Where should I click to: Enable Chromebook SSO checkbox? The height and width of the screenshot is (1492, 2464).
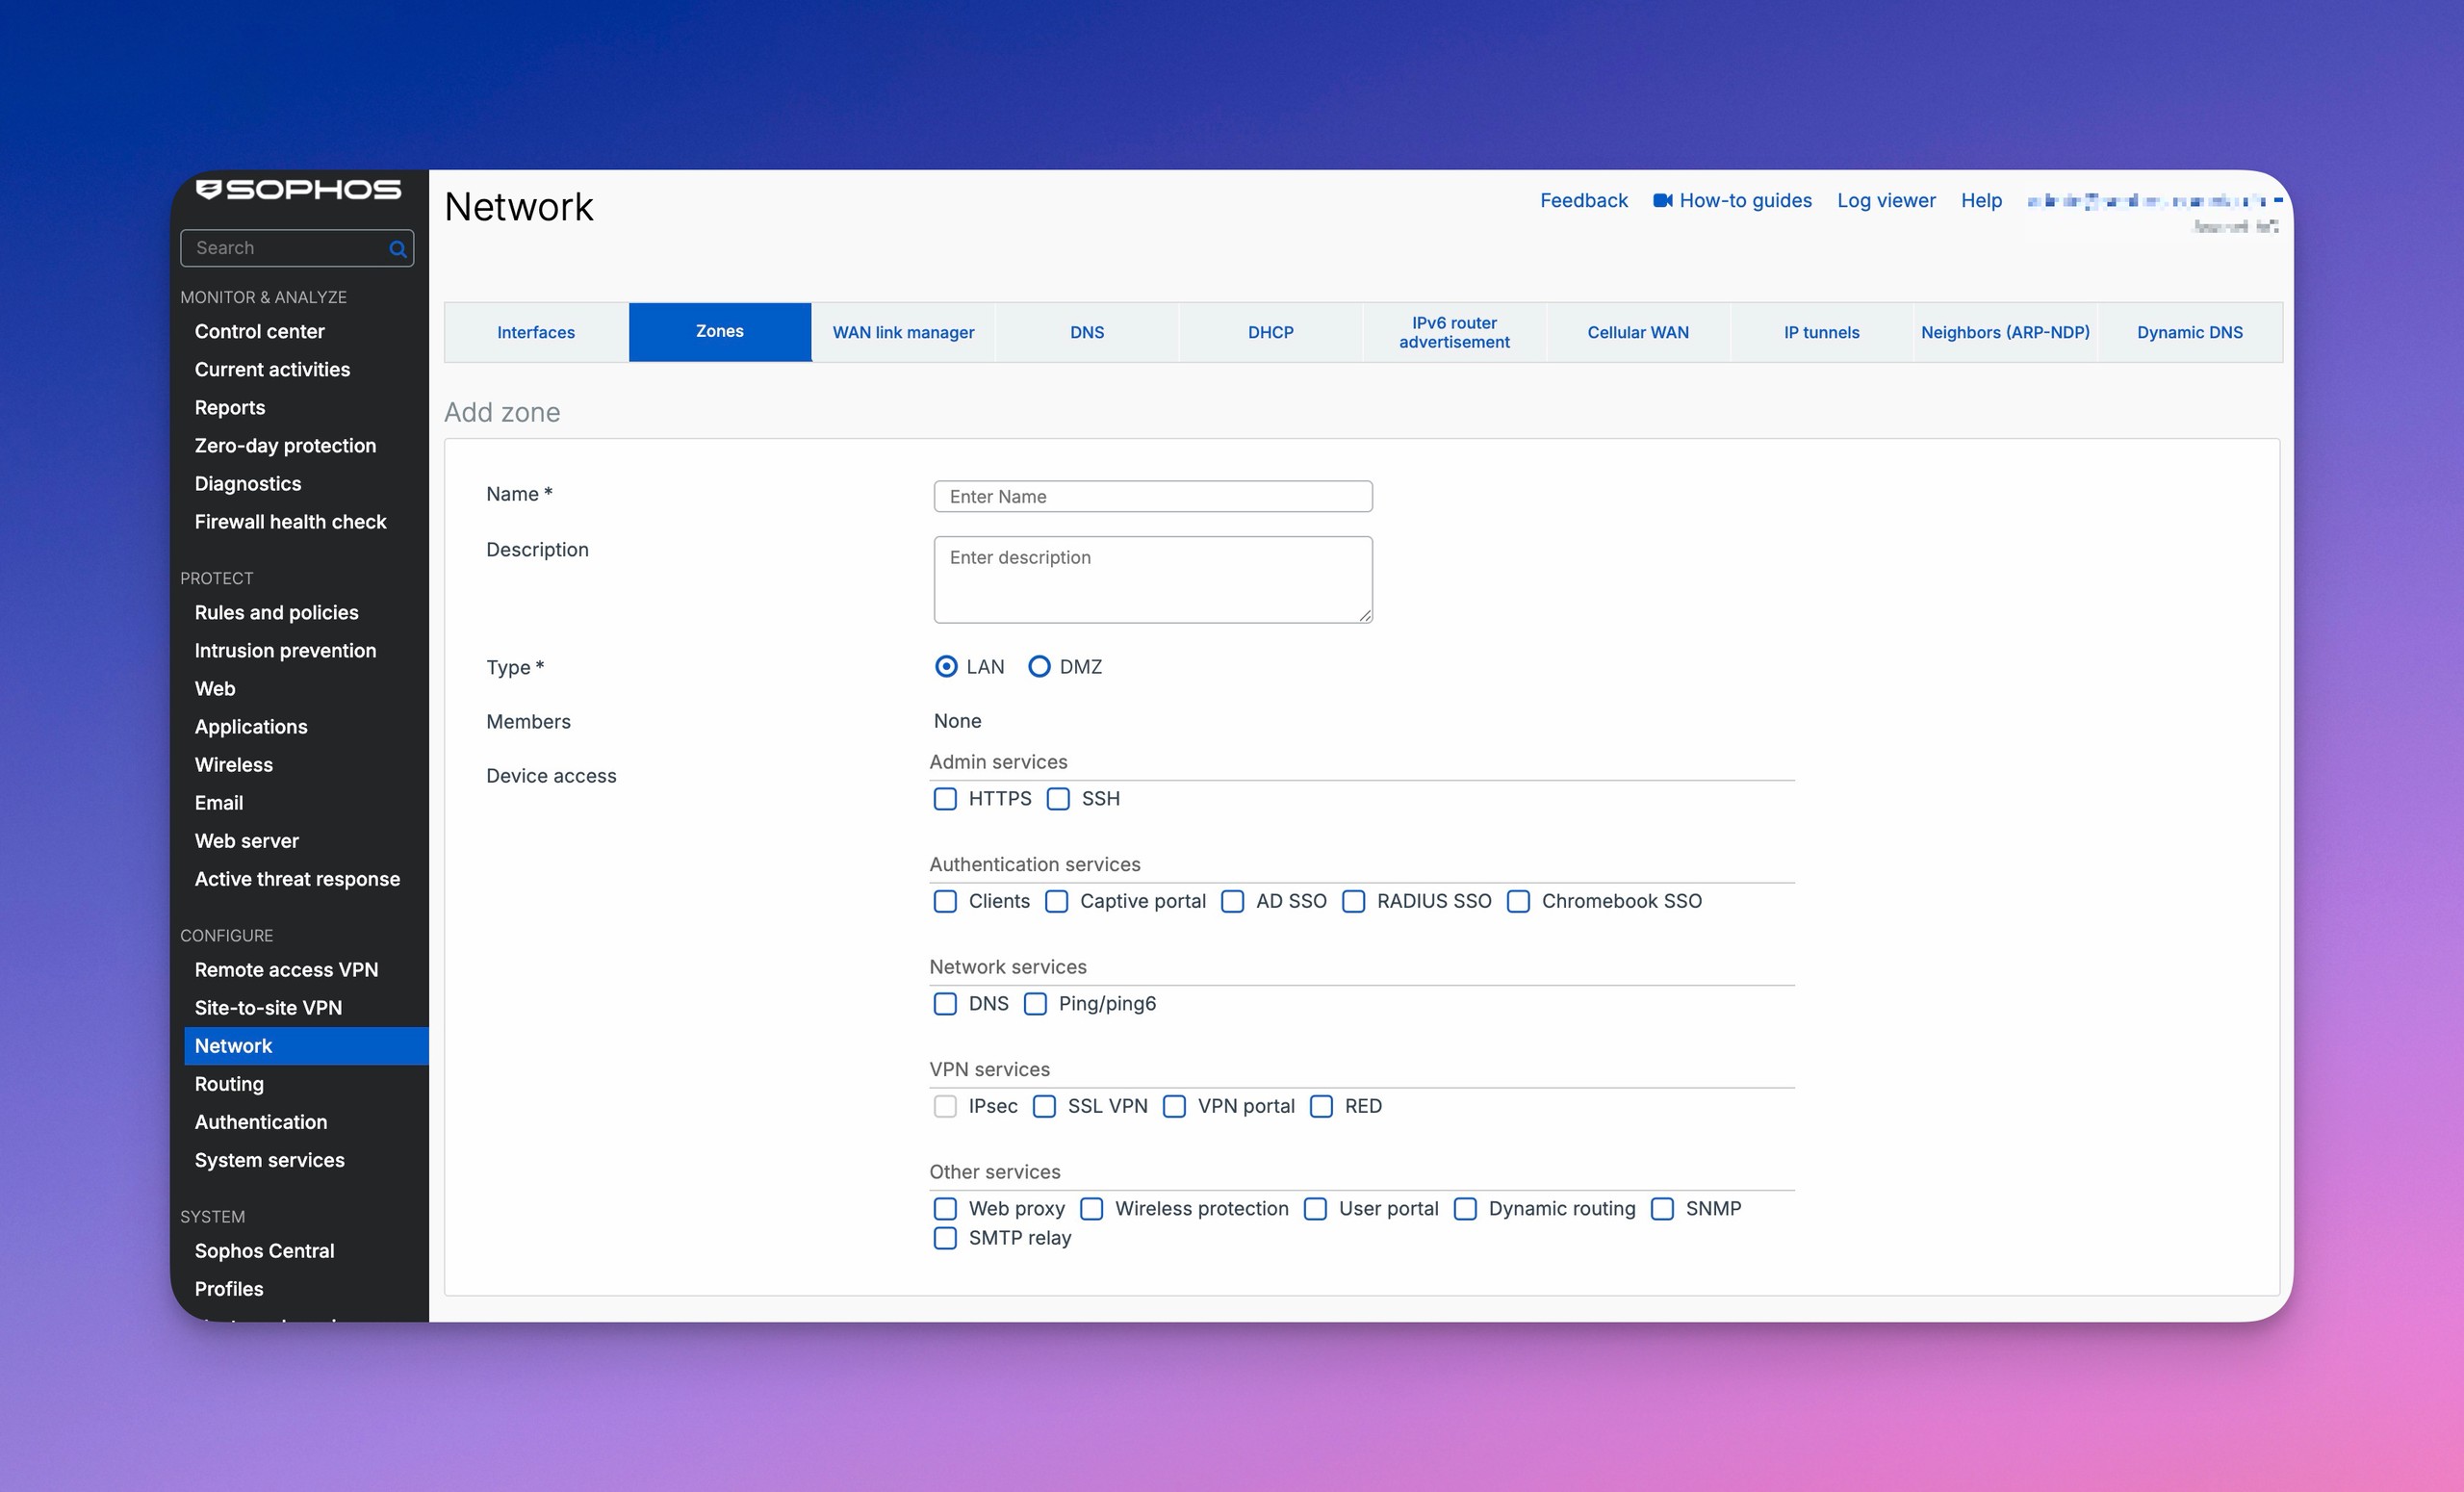click(1518, 901)
